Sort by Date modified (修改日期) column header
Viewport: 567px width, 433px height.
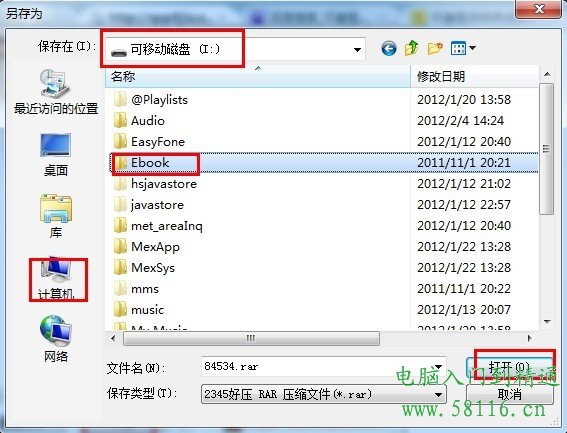[474, 76]
